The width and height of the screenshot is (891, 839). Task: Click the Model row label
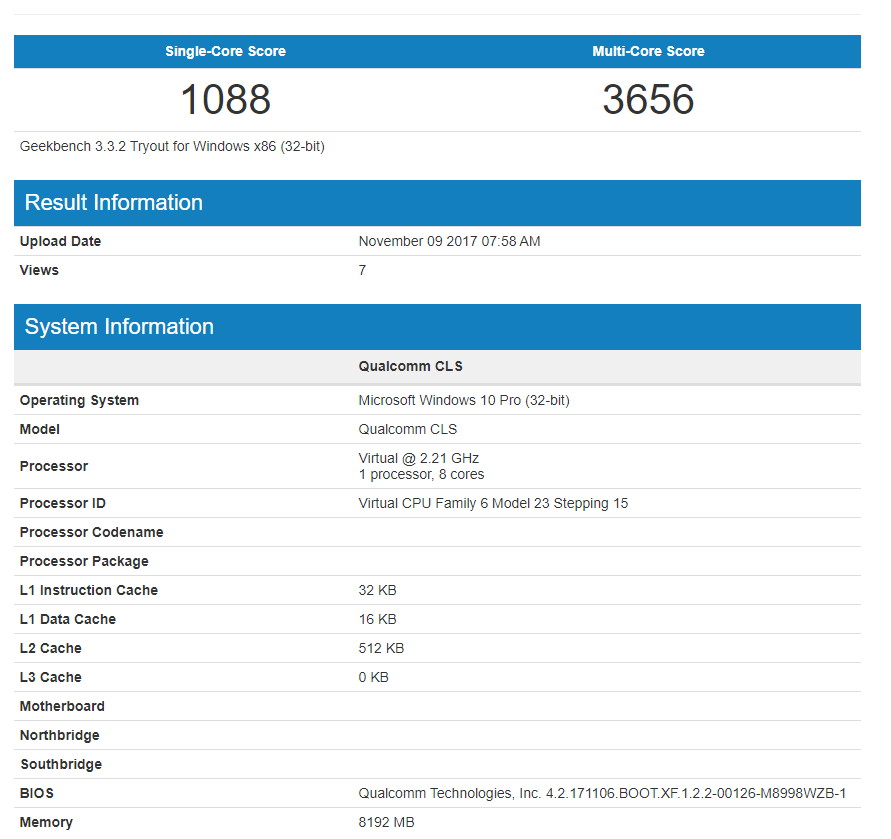pos(40,430)
